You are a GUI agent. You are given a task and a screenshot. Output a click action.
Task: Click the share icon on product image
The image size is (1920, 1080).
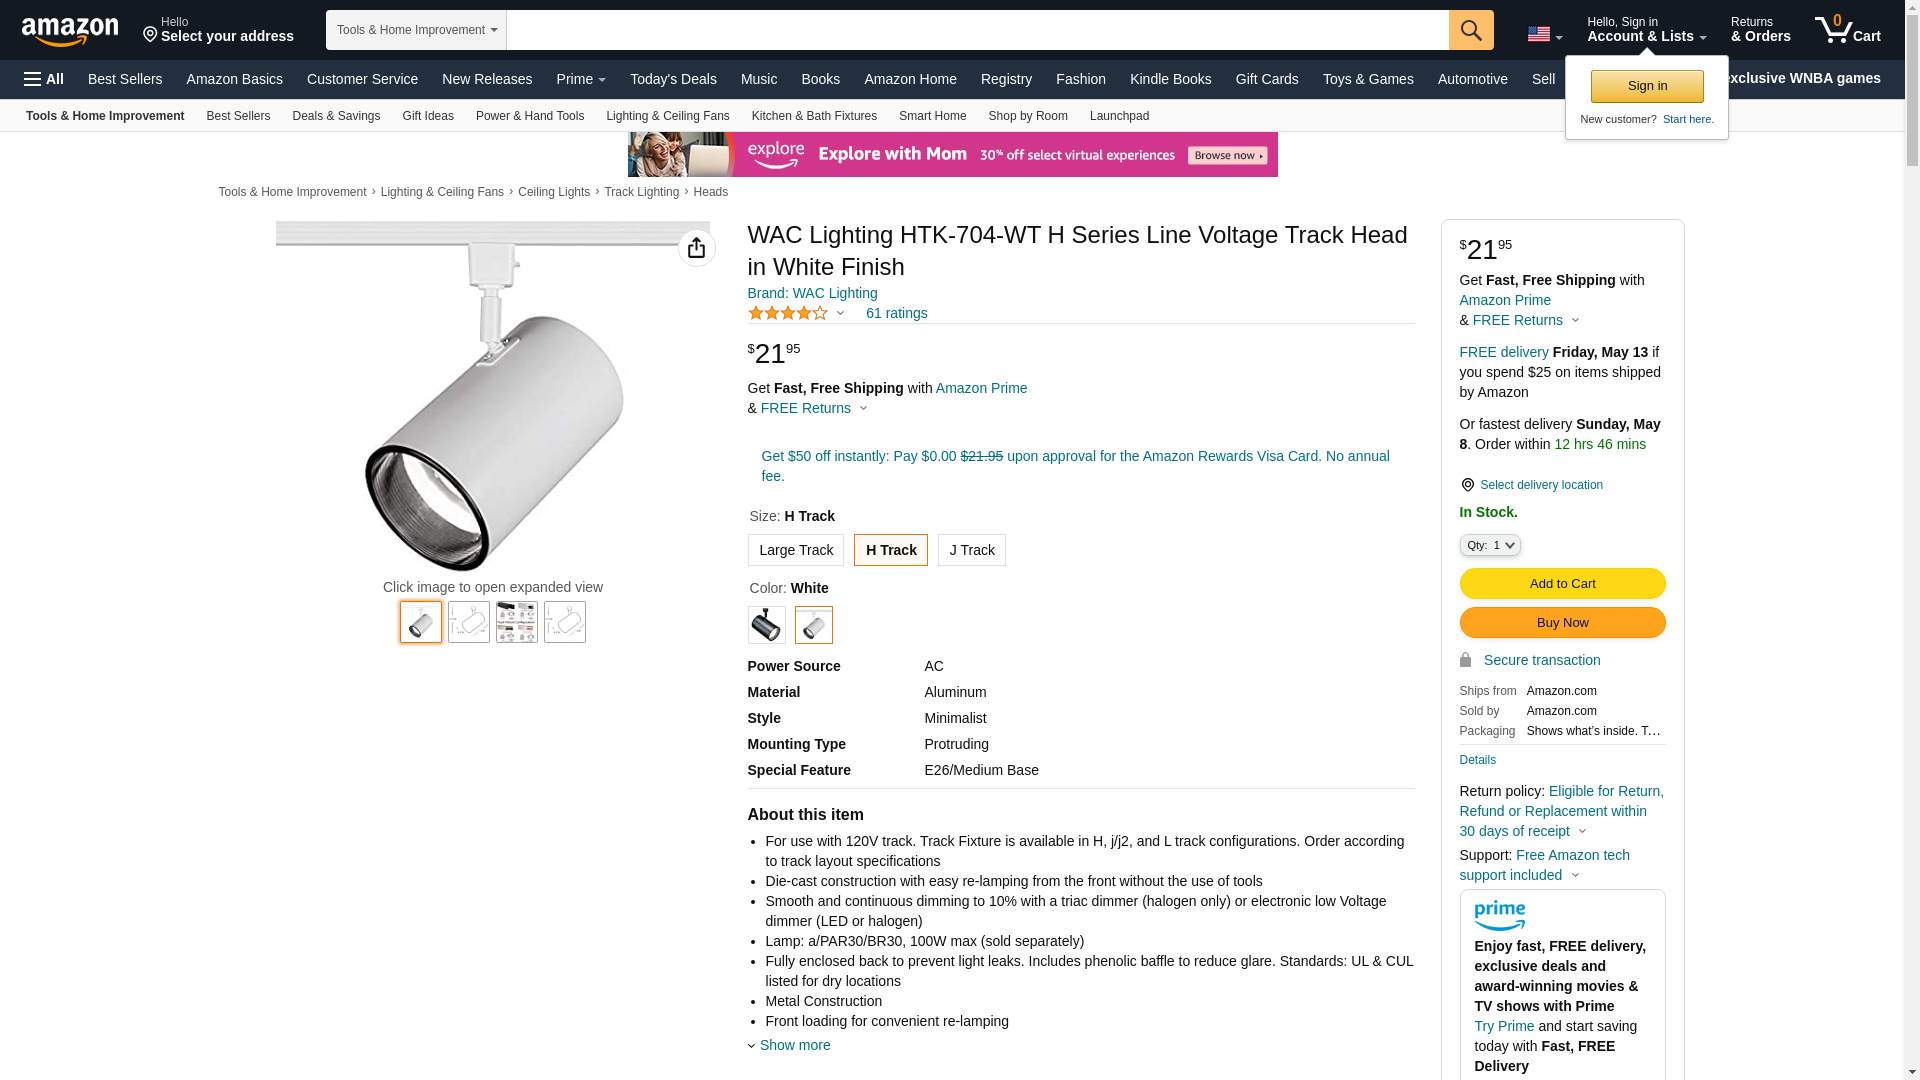click(x=696, y=248)
